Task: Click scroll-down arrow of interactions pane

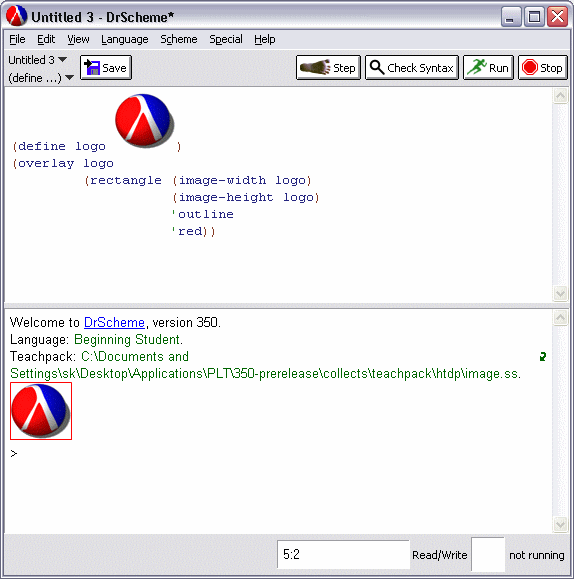Action: click(x=560, y=524)
